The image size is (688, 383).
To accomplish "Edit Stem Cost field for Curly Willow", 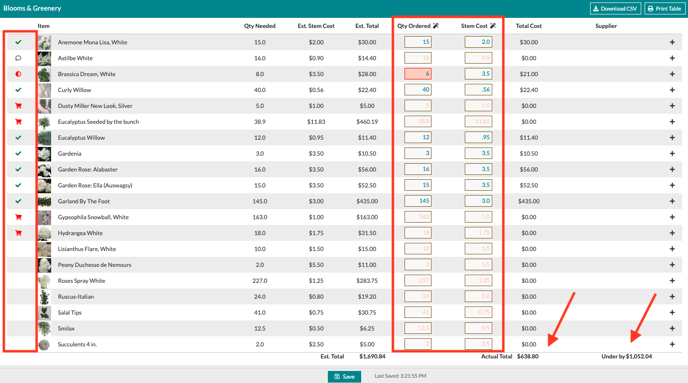I will pos(478,89).
